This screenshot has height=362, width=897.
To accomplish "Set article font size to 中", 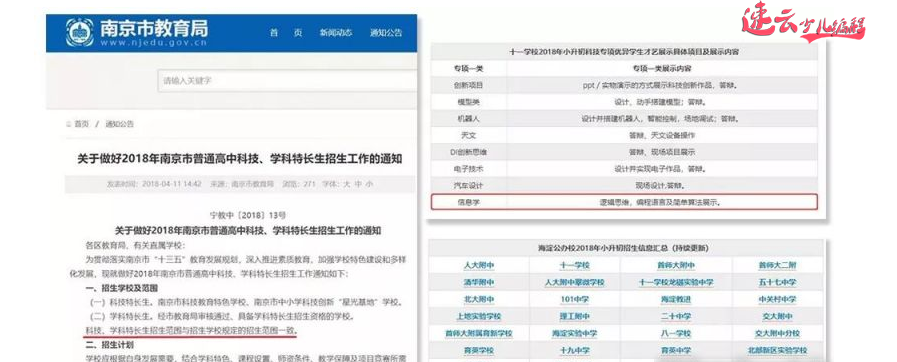I will (358, 184).
